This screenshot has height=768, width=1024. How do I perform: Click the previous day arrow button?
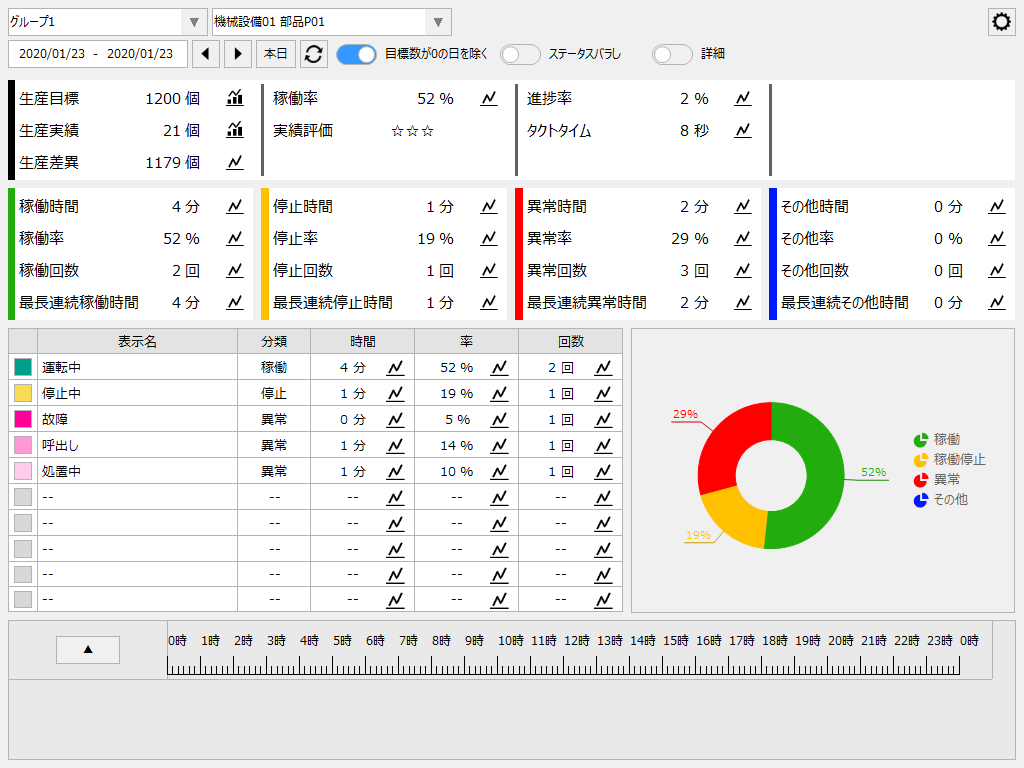207,54
